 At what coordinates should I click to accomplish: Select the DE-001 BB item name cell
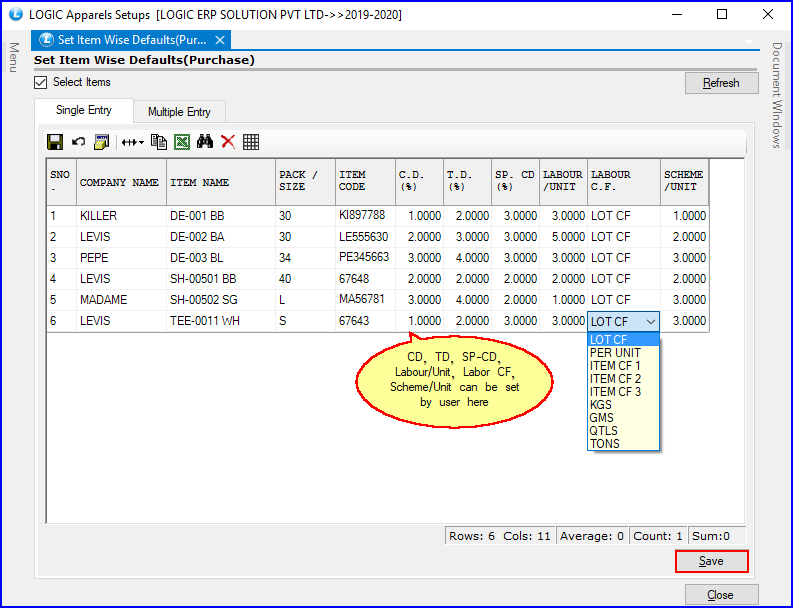pyautogui.click(x=221, y=216)
